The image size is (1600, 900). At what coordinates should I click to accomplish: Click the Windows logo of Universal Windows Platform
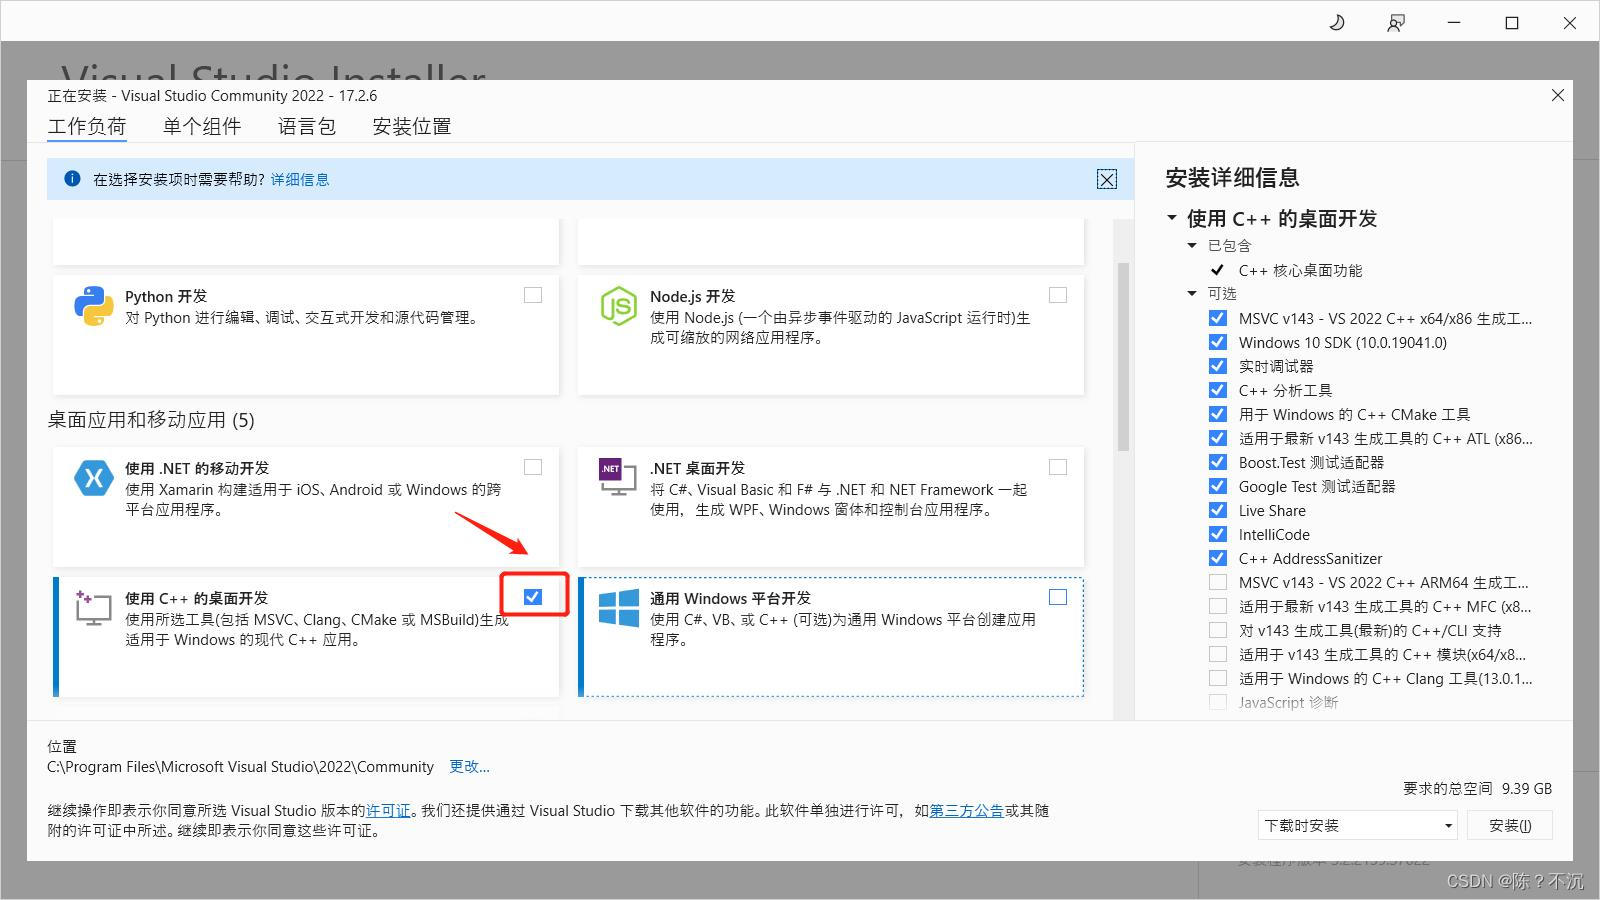pyautogui.click(x=618, y=607)
